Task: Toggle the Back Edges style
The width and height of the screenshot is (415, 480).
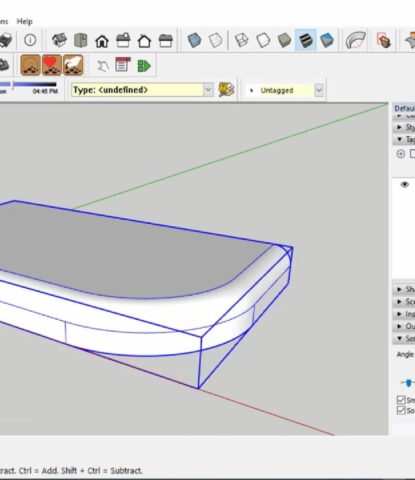Action: coord(215,40)
